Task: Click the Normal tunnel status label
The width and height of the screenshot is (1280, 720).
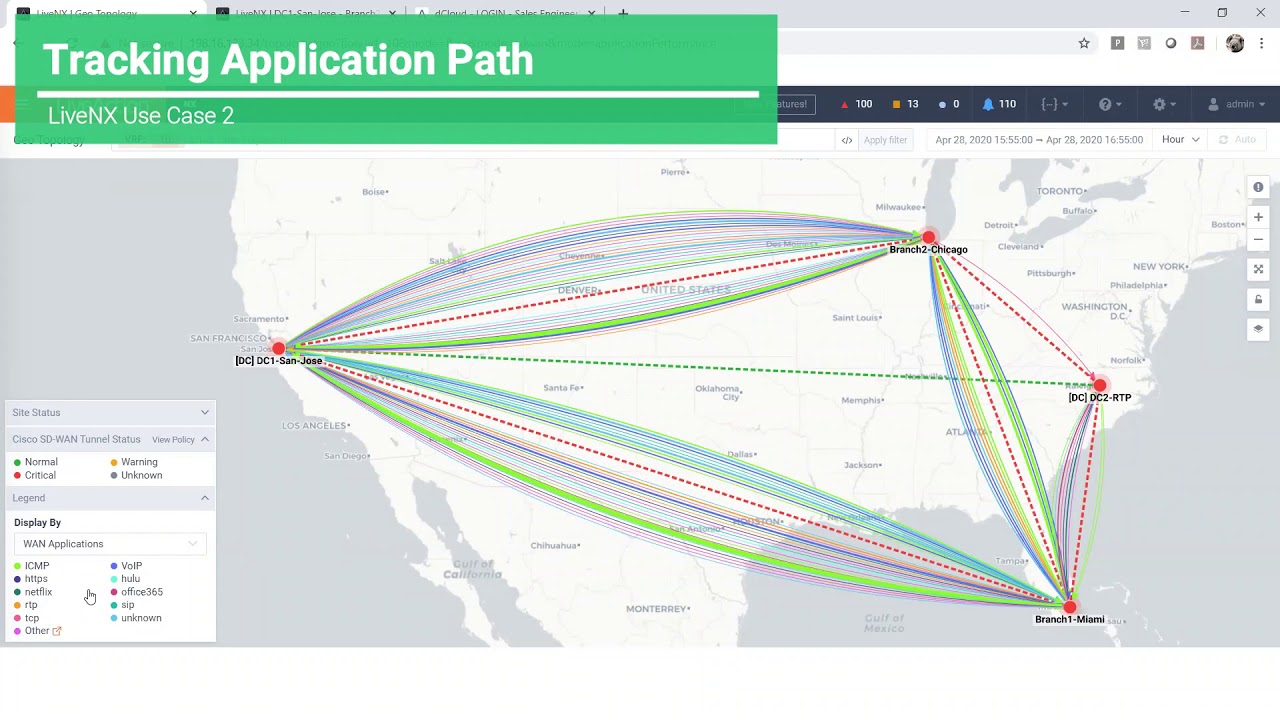Action: tap(41, 462)
